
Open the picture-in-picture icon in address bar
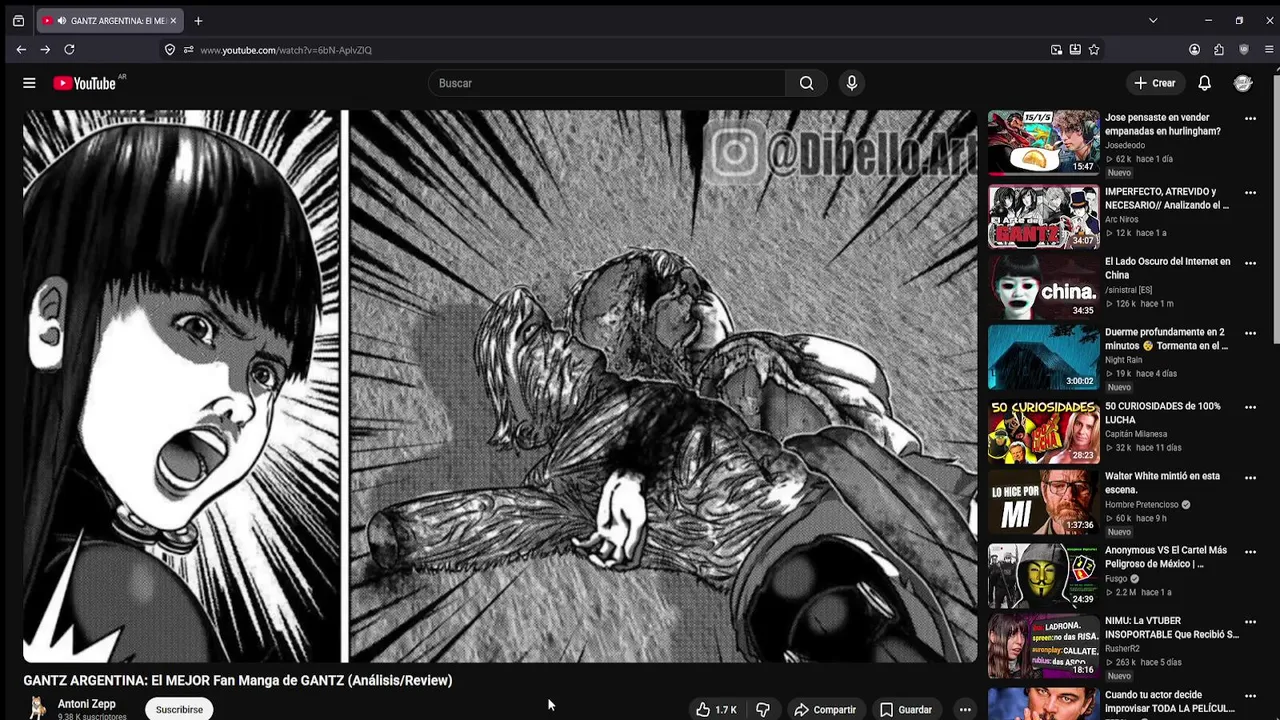tap(1056, 49)
